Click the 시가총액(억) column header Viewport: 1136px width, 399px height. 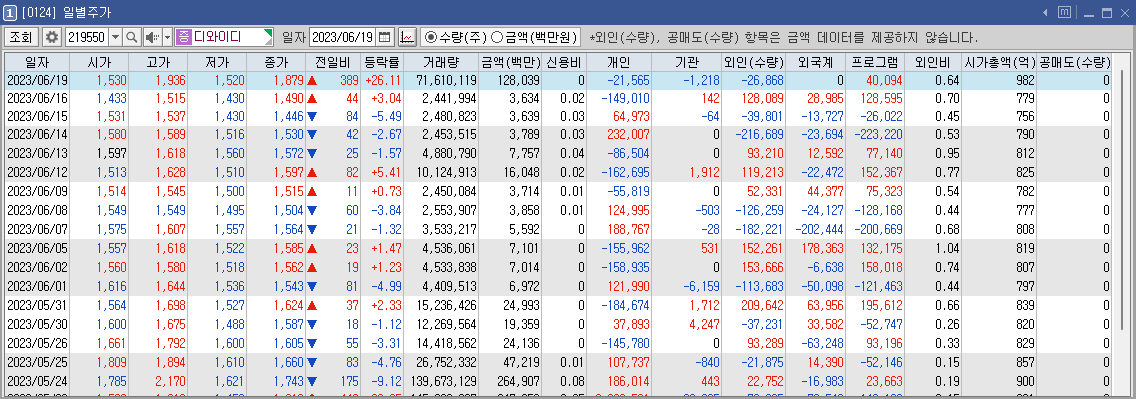click(999, 62)
